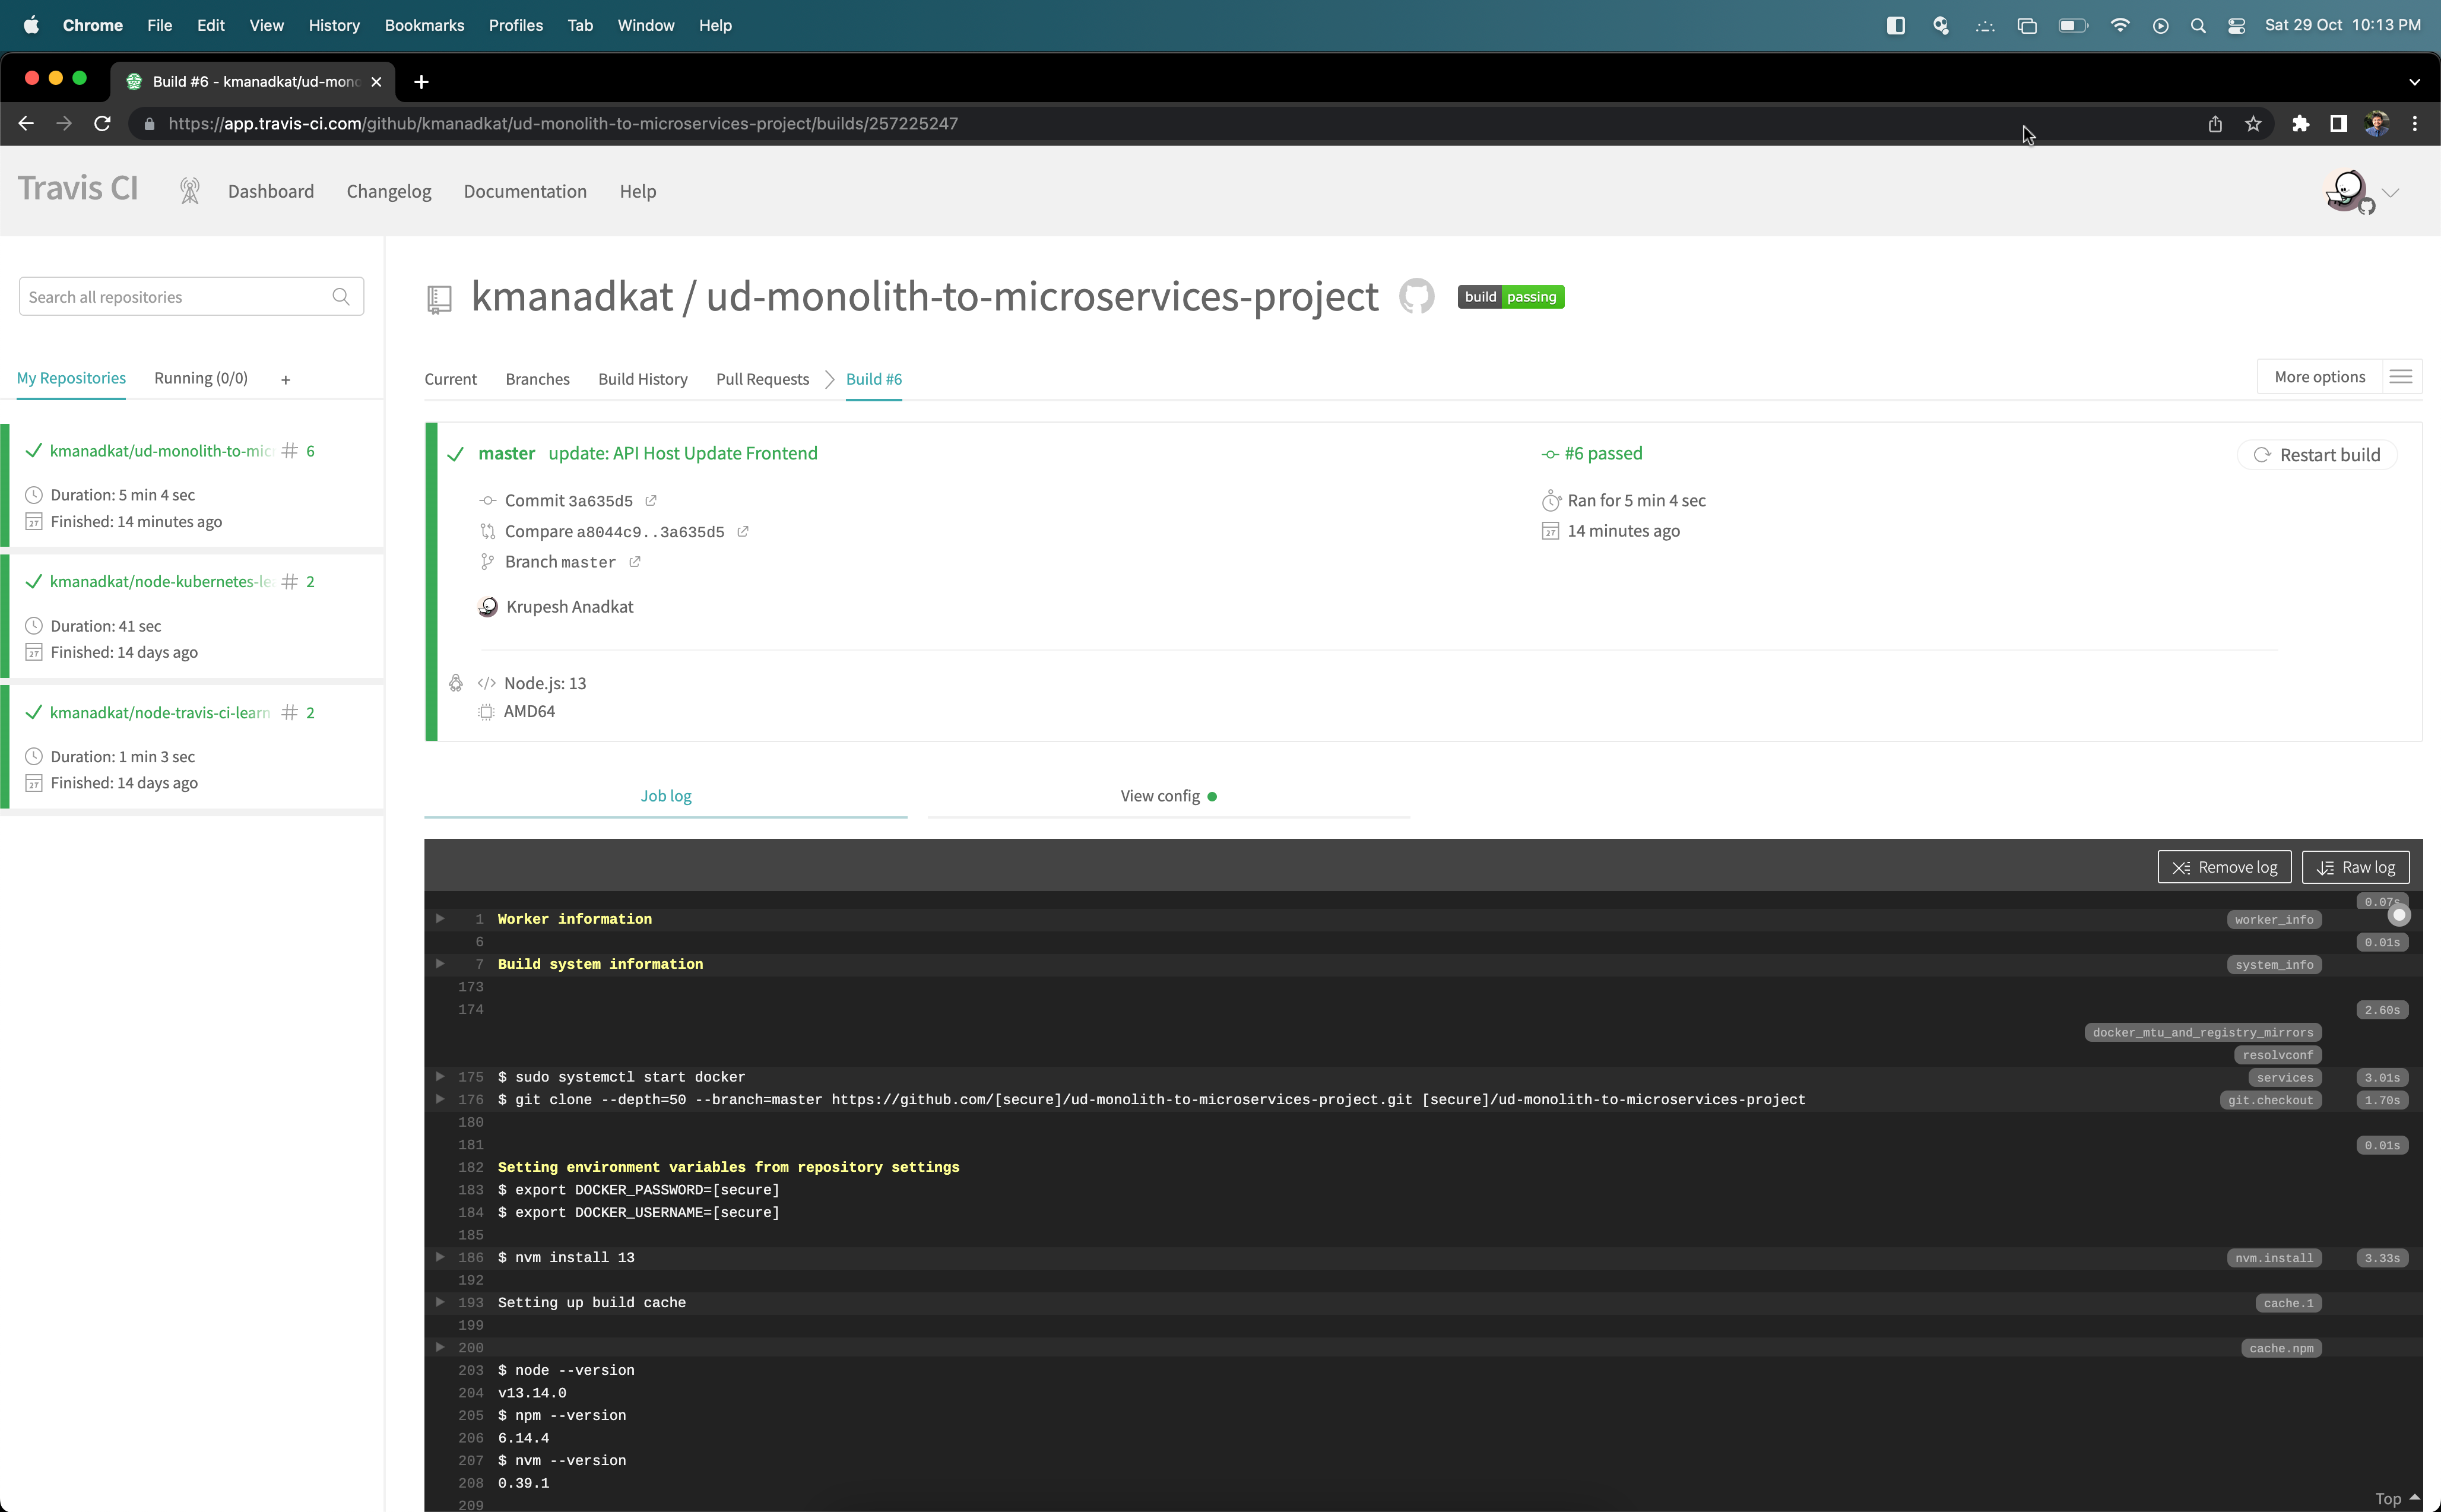
Task: Open Chrome extensions puzzle icon
Action: pyautogui.click(x=2300, y=123)
